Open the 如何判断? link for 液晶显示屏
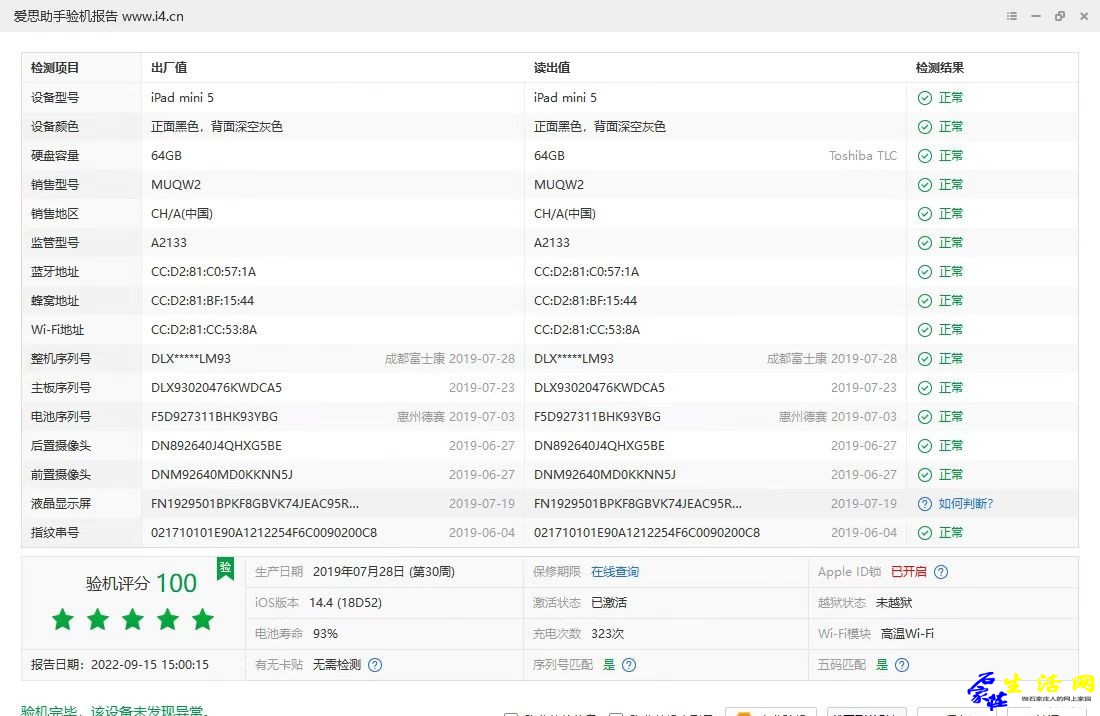The image size is (1100, 716). point(965,504)
